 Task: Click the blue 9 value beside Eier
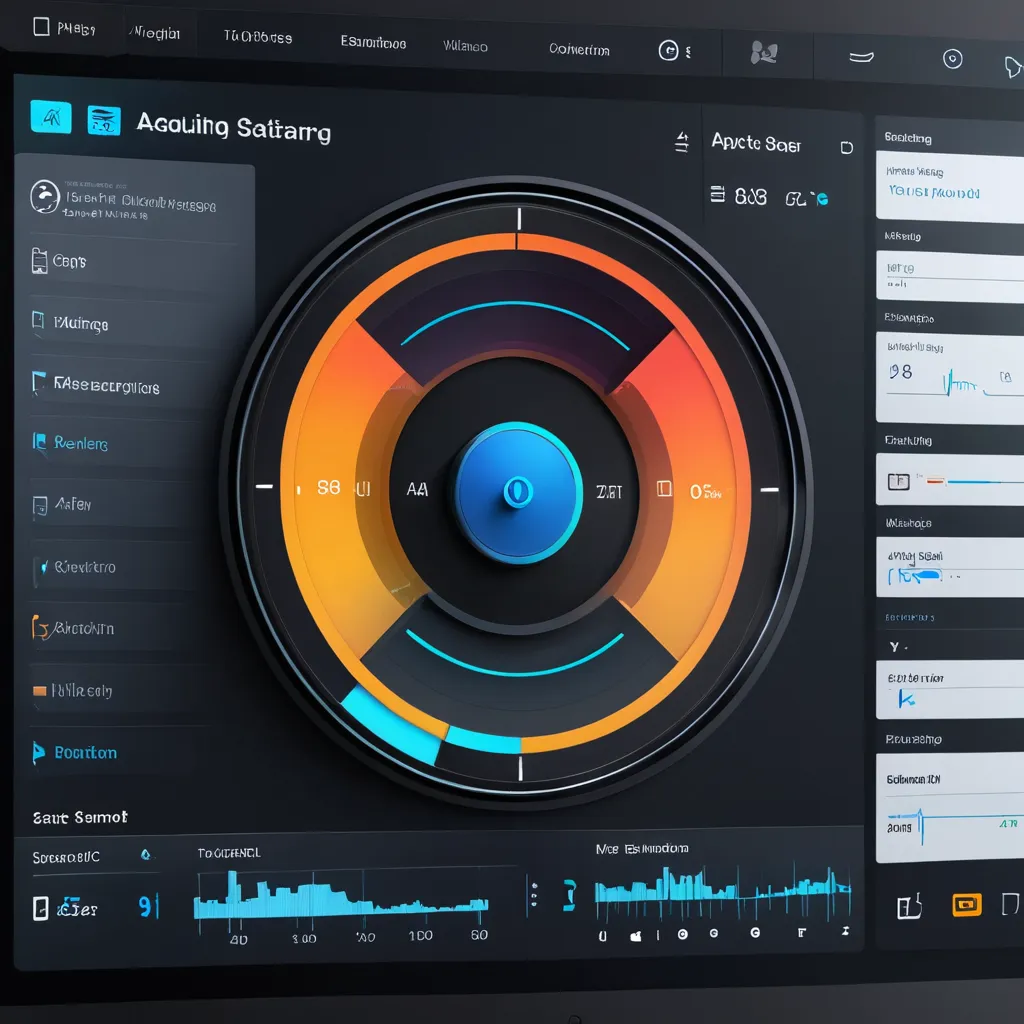145,906
